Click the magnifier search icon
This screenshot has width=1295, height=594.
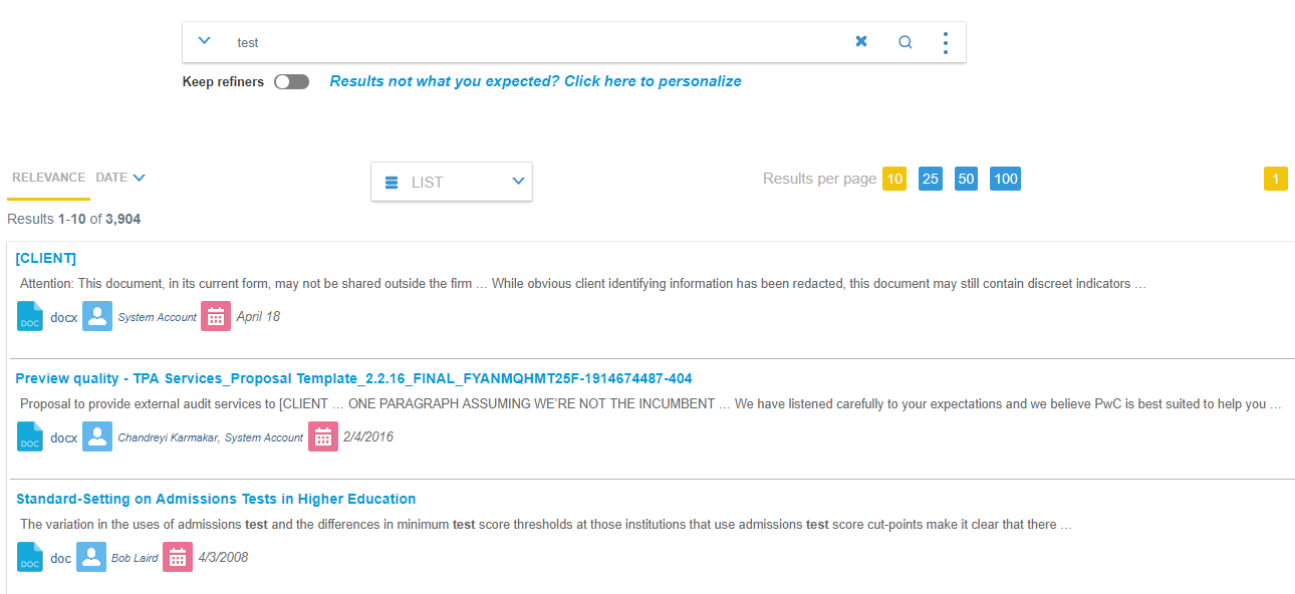coord(905,42)
